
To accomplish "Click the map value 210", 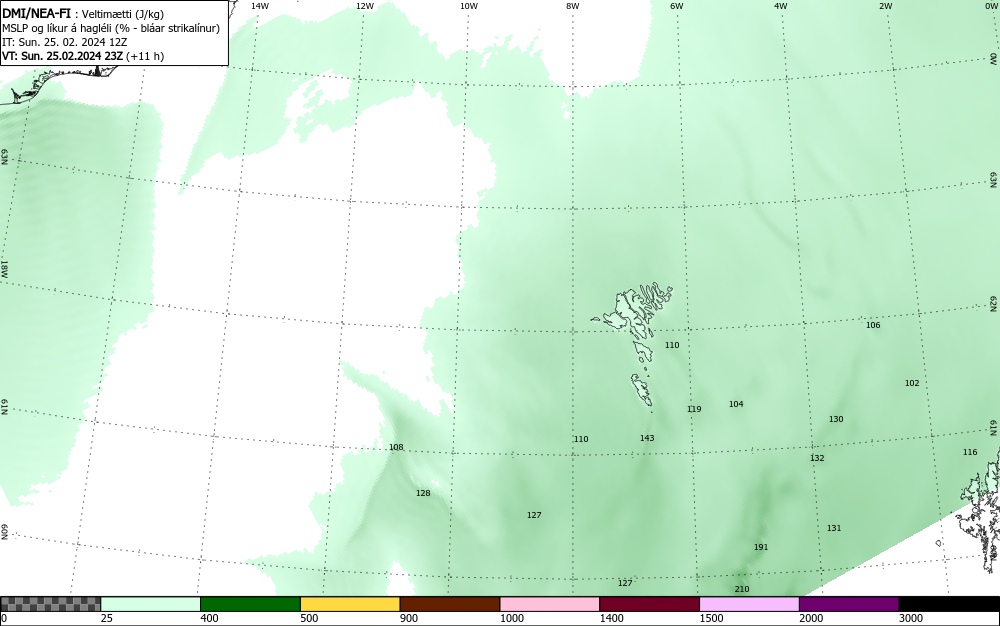I will click(x=742, y=589).
